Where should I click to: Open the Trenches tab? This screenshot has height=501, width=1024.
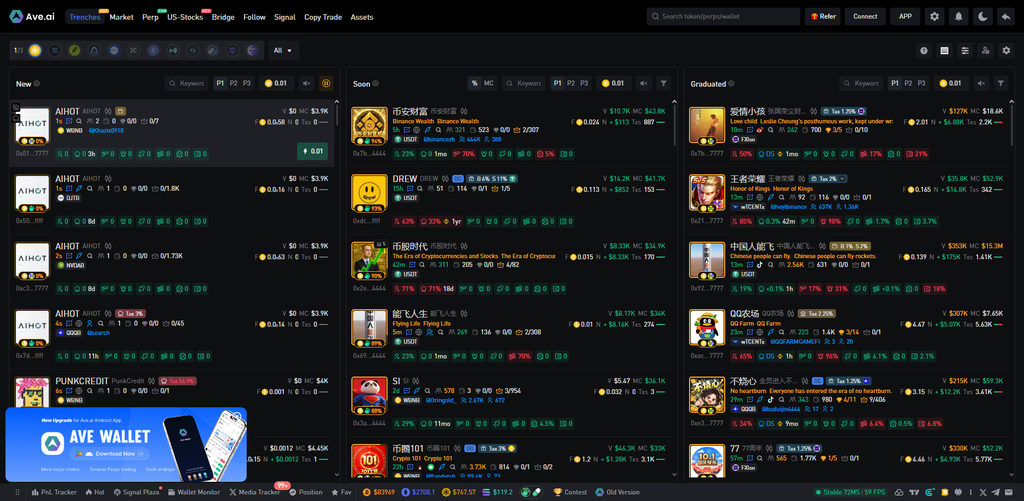tap(86, 17)
